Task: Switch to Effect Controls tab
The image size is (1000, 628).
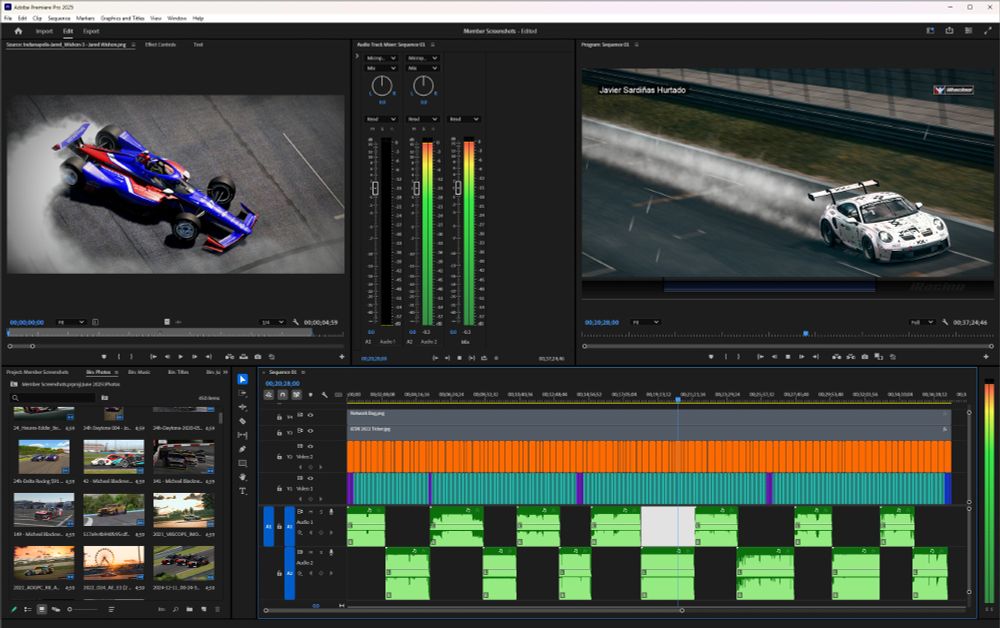Action: point(161,45)
